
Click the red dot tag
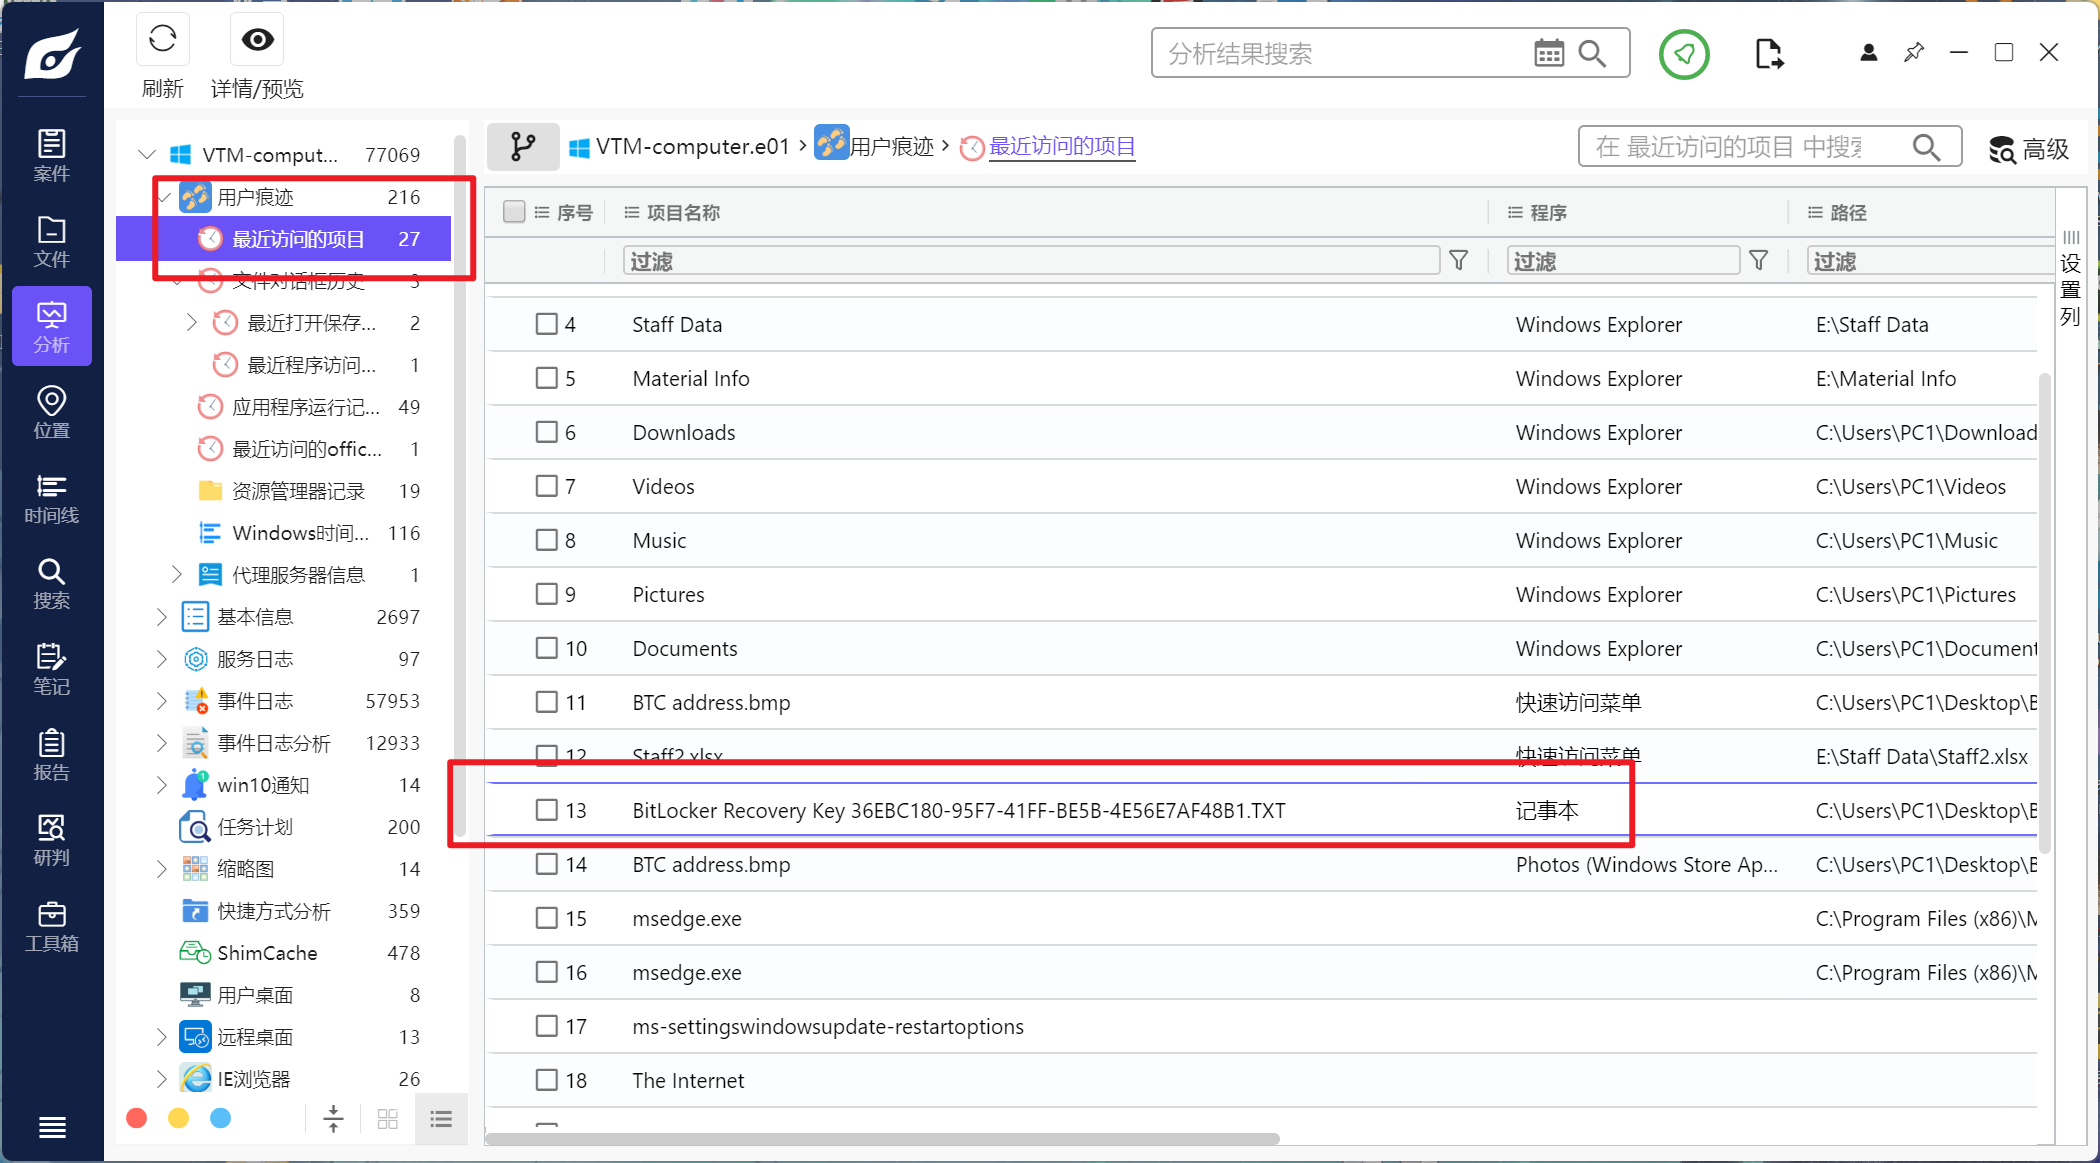[137, 1118]
